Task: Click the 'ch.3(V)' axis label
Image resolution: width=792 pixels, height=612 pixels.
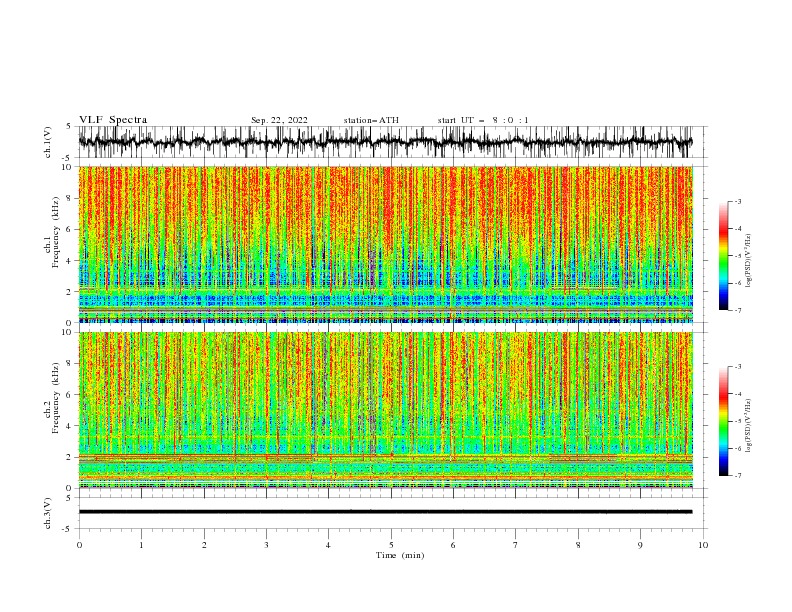Action: pyautogui.click(x=48, y=513)
